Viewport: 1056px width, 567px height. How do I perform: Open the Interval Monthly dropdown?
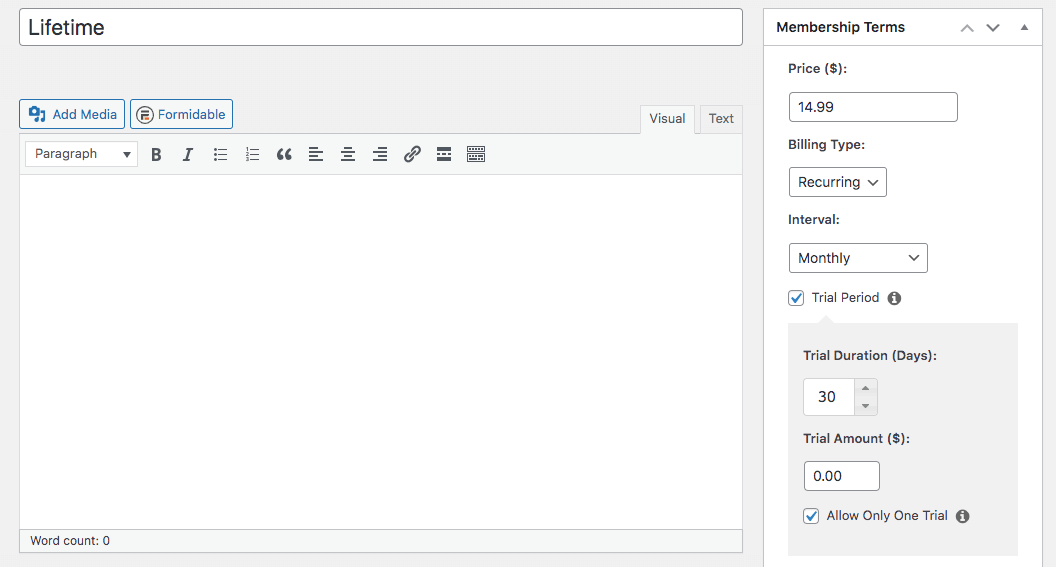(858, 258)
